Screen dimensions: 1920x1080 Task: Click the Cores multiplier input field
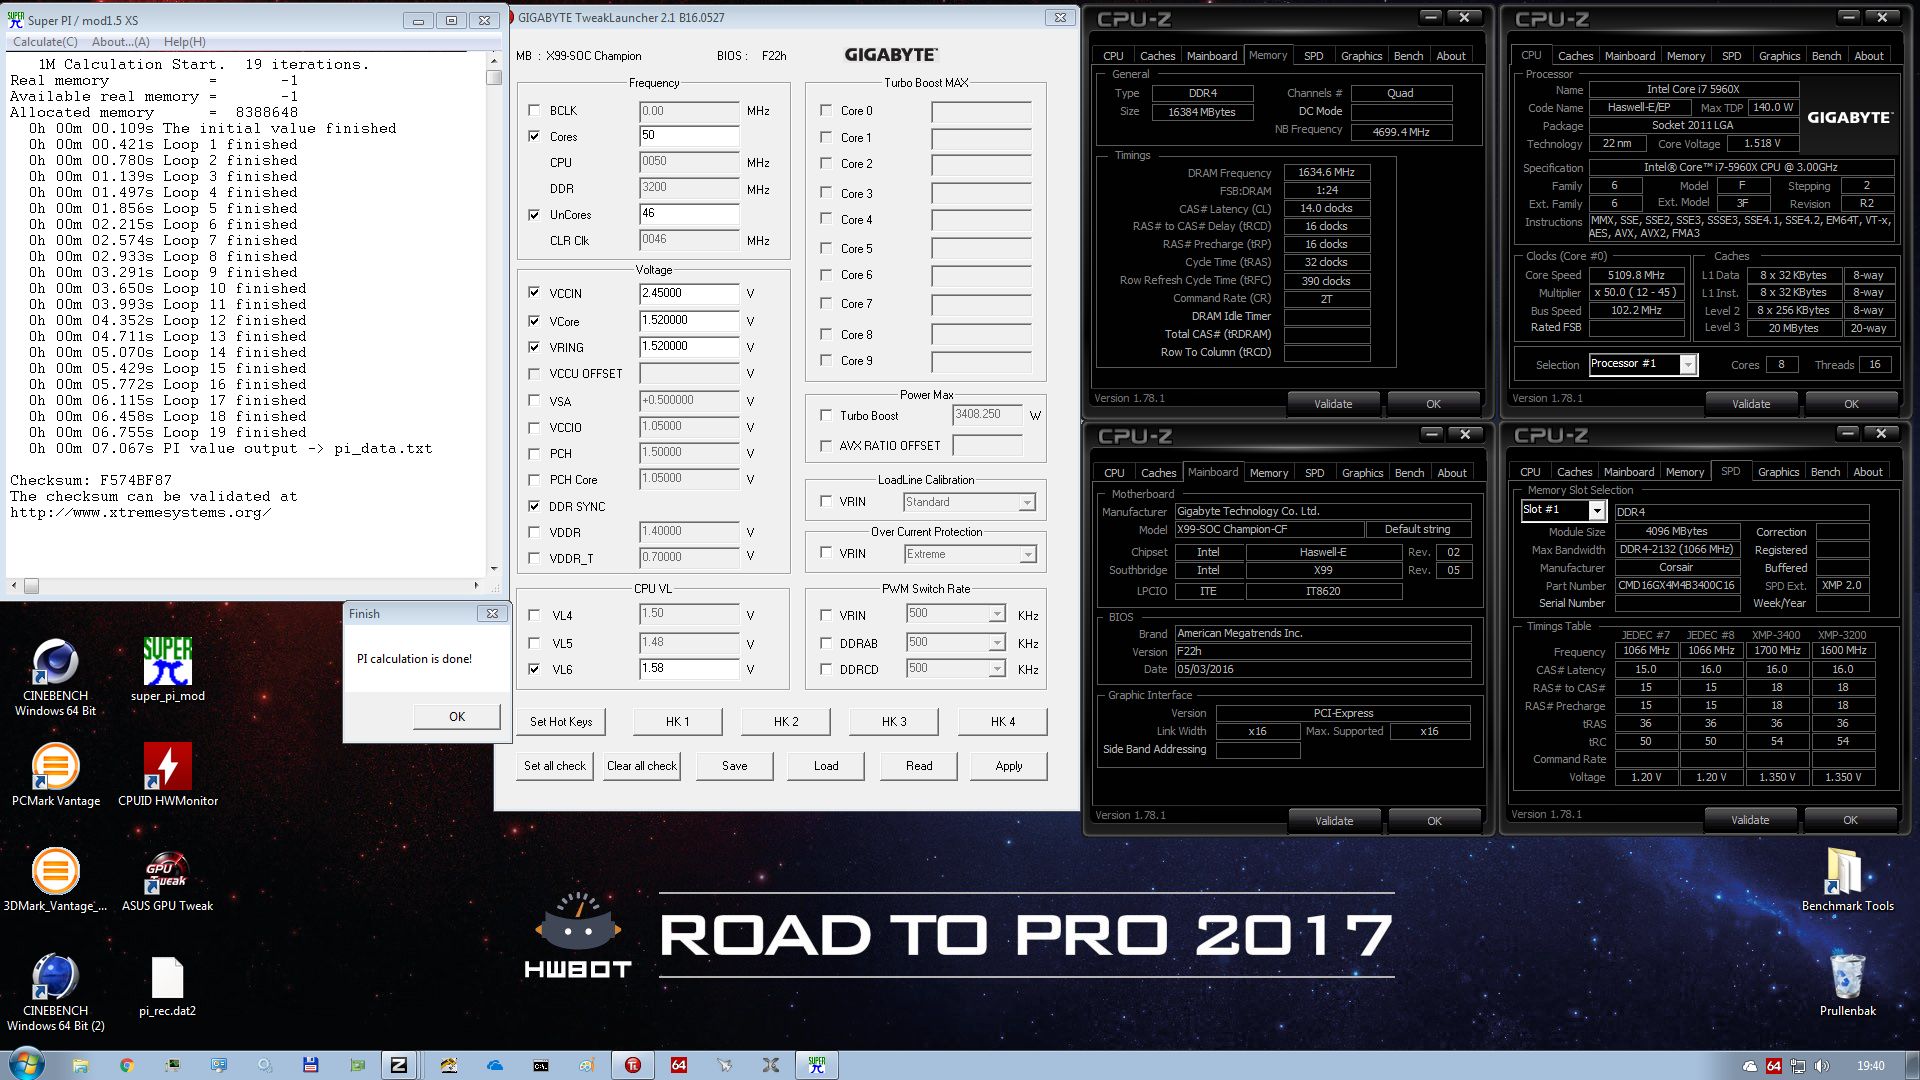click(689, 136)
